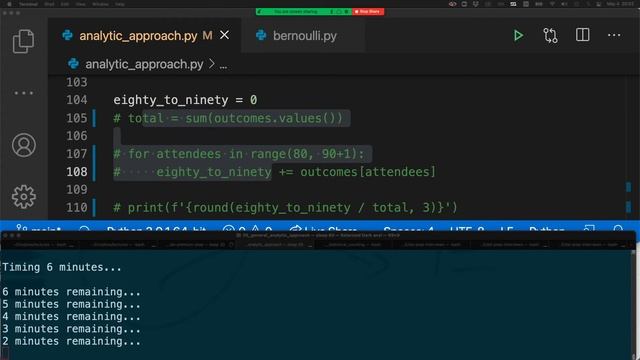The height and width of the screenshot is (360, 640).
Task: Open the Accounts menu icon
Action: point(24,145)
